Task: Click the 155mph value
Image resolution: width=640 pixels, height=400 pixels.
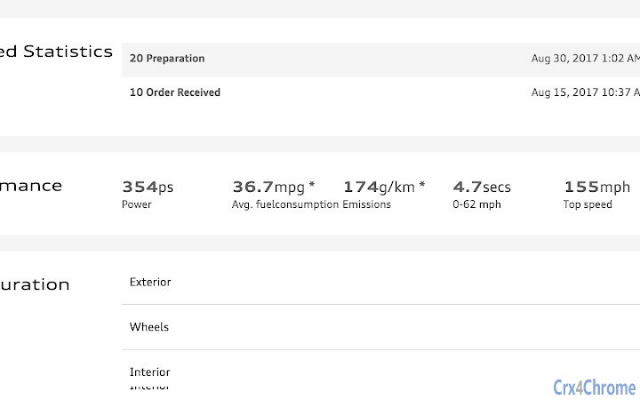Action: coord(596,187)
